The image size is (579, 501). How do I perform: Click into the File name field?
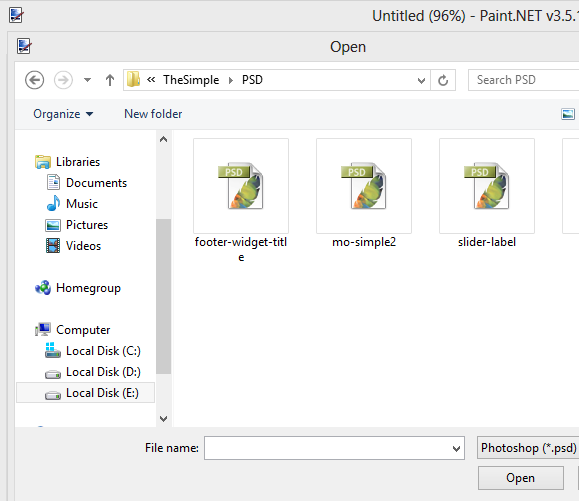pos(334,448)
